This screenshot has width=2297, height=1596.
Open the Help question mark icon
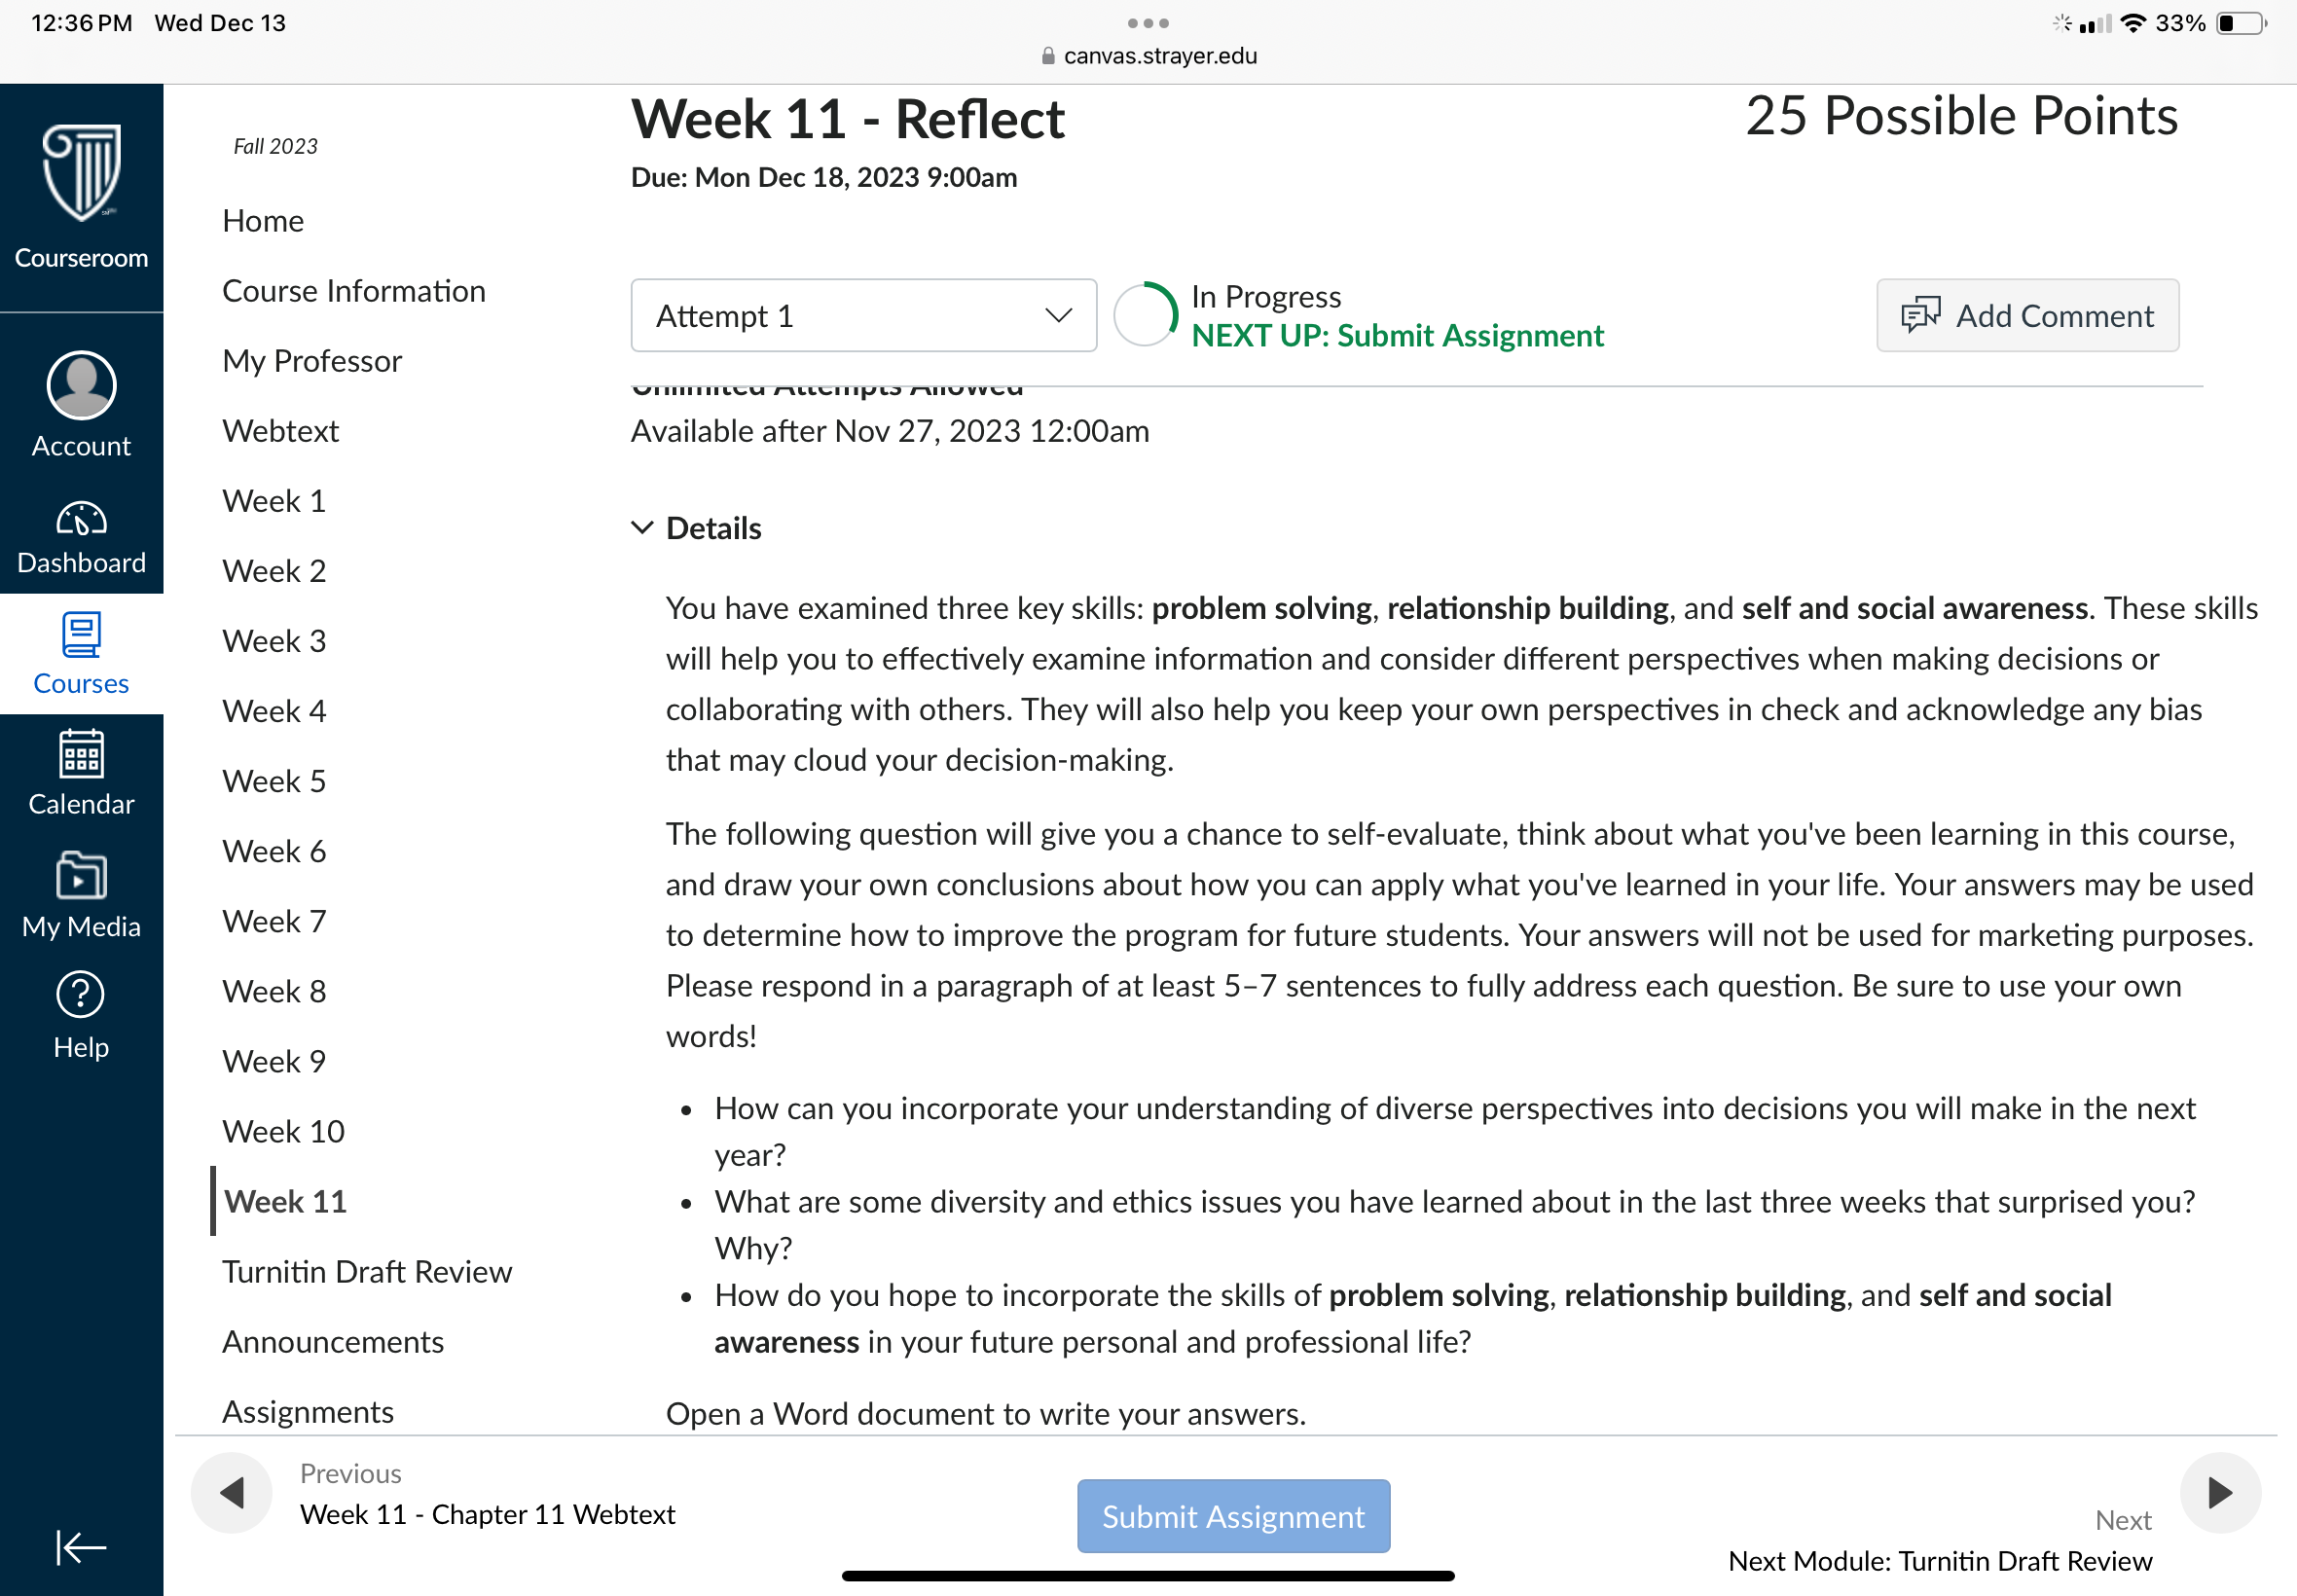point(81,995)
